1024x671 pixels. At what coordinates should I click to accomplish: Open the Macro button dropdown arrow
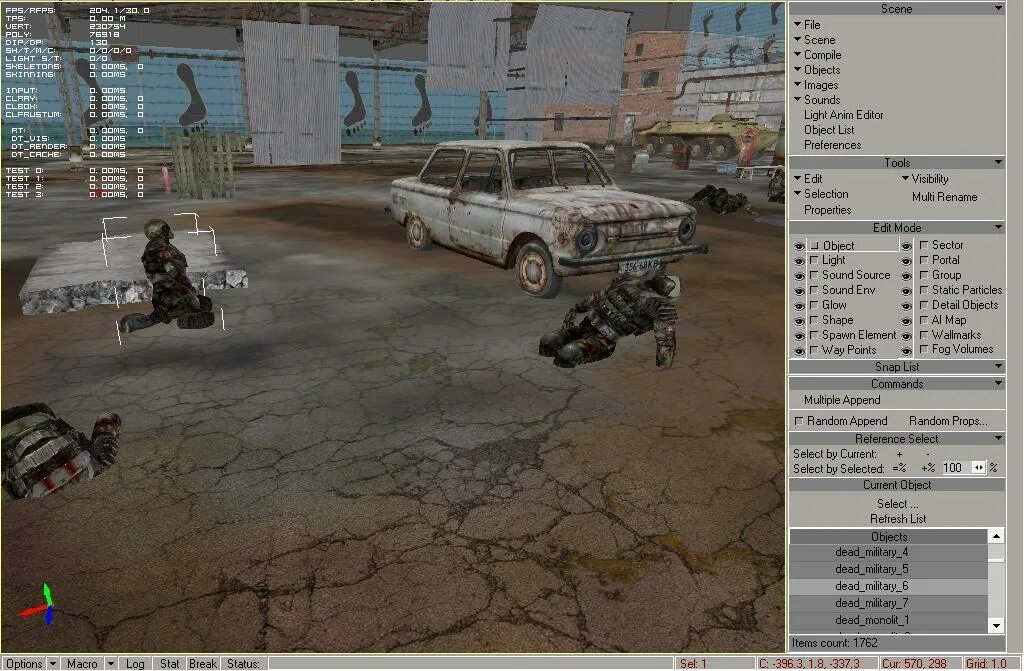tap(110, 663)
